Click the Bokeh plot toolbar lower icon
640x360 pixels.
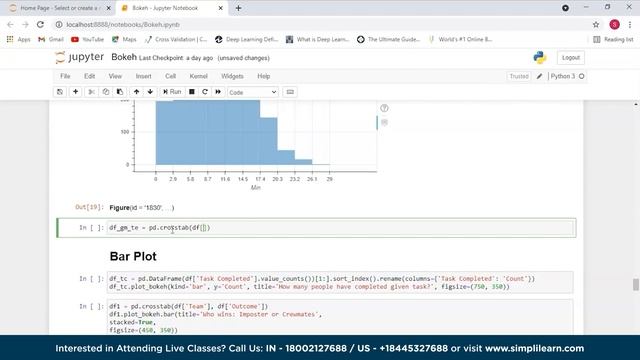384,122
